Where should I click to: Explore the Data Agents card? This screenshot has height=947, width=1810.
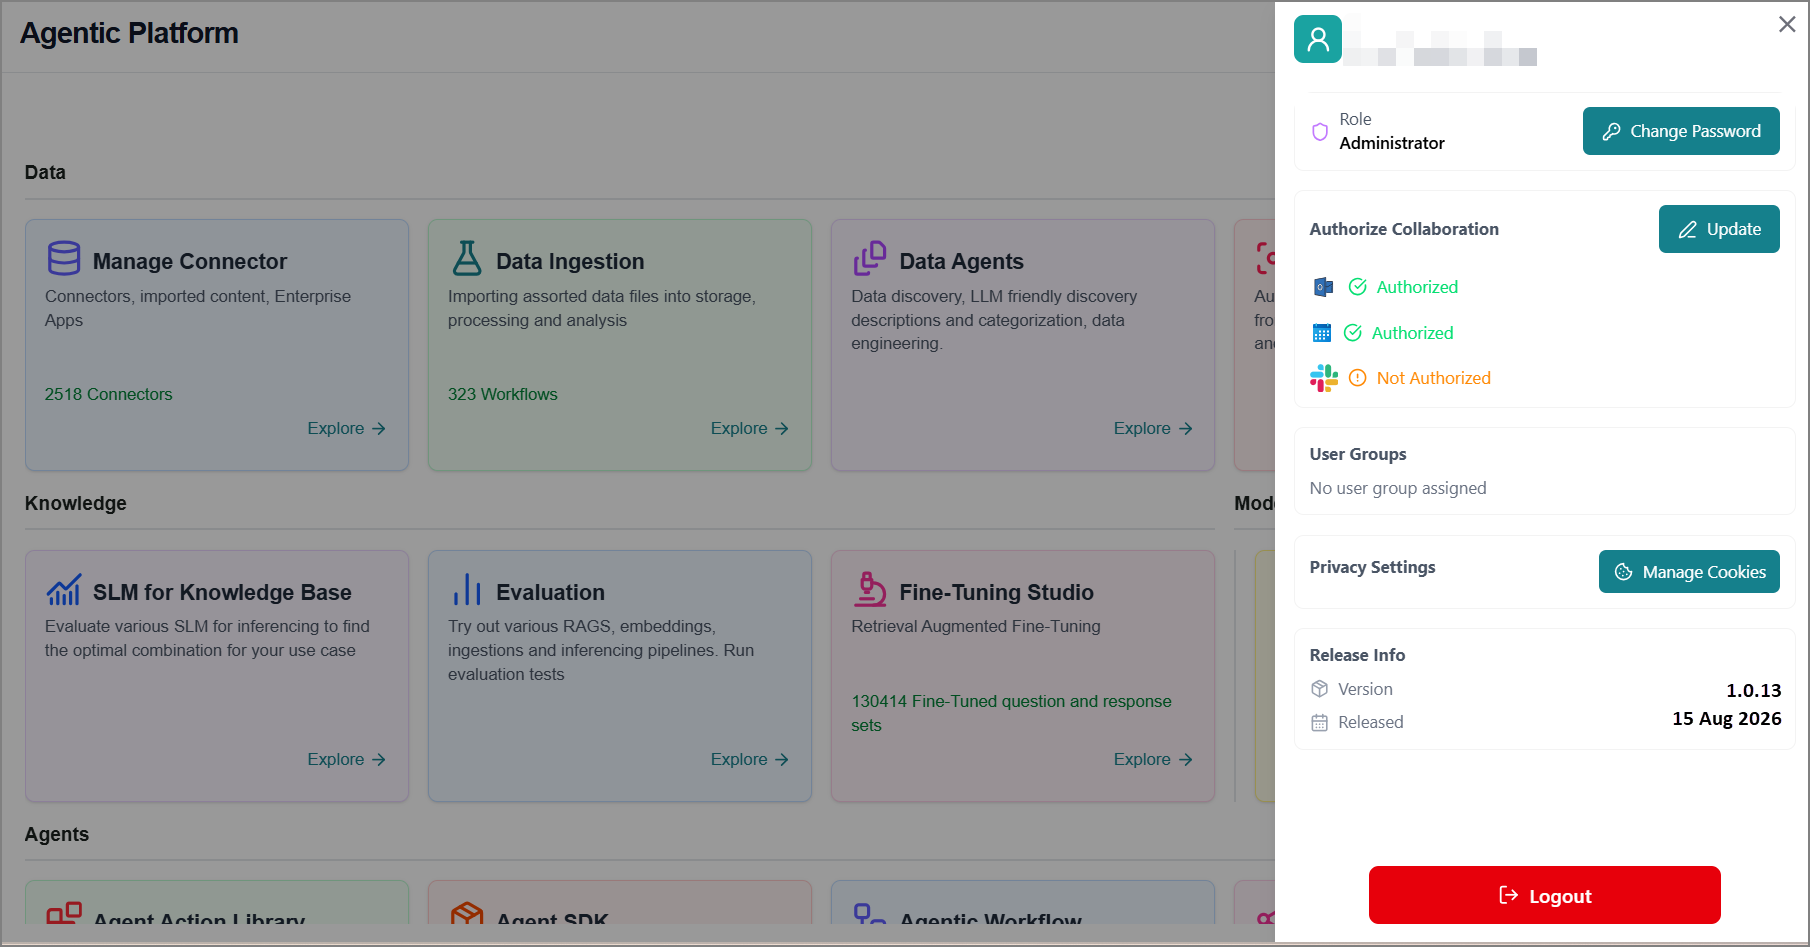1153,428
